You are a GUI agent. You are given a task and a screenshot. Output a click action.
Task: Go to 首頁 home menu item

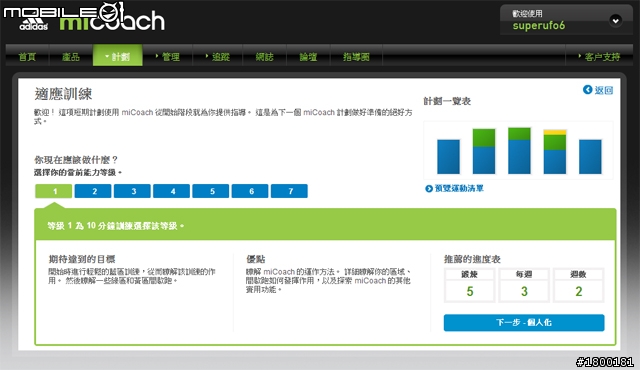point(27,57)
